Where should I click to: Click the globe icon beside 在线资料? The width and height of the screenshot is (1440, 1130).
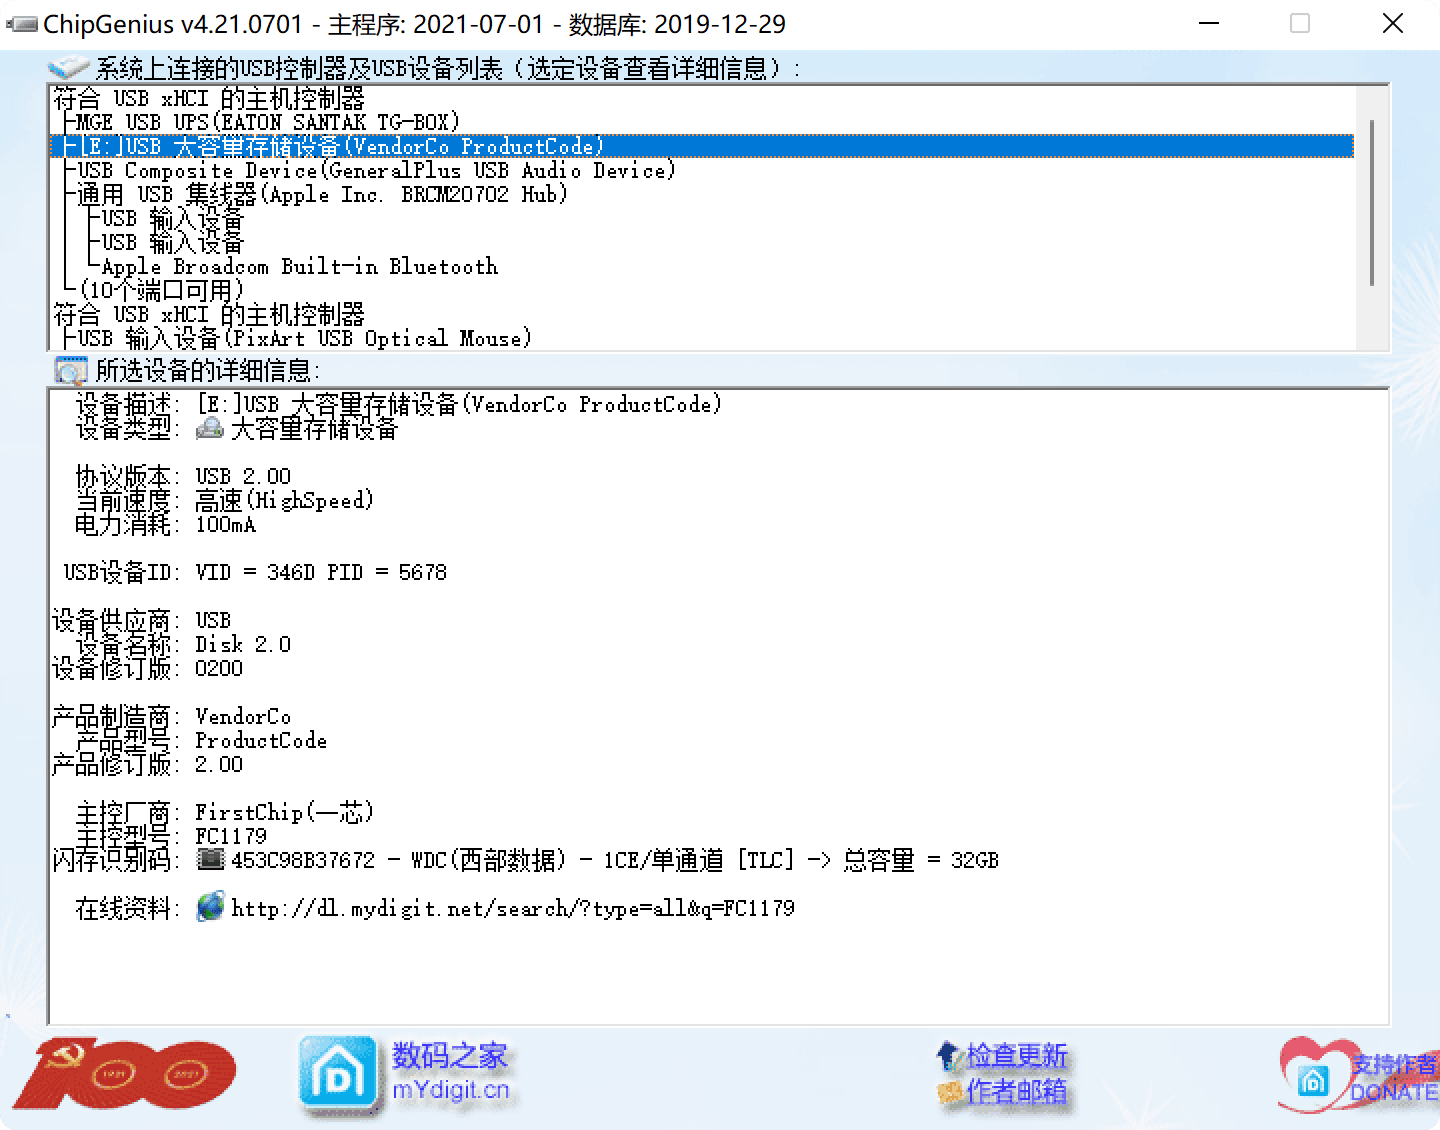coord(211,907)
